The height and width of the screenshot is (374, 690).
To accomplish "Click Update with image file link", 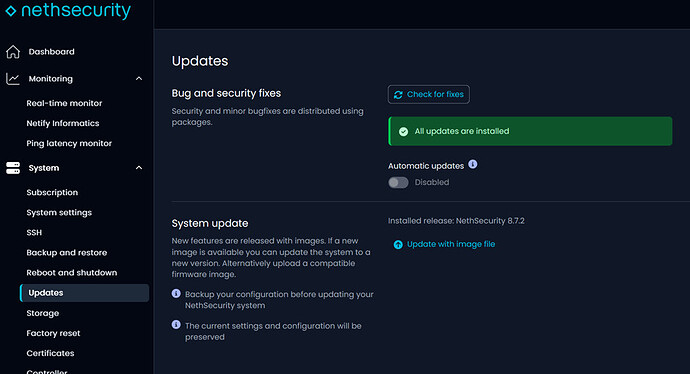I will click(451, 244).
